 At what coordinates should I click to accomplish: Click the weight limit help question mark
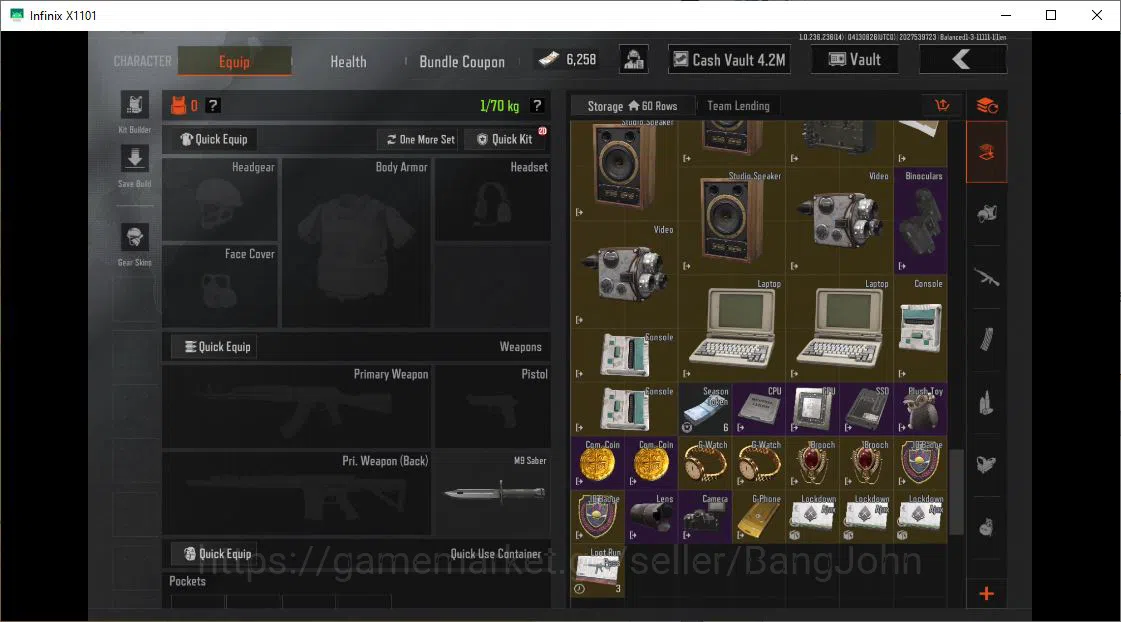coord(537,106)
